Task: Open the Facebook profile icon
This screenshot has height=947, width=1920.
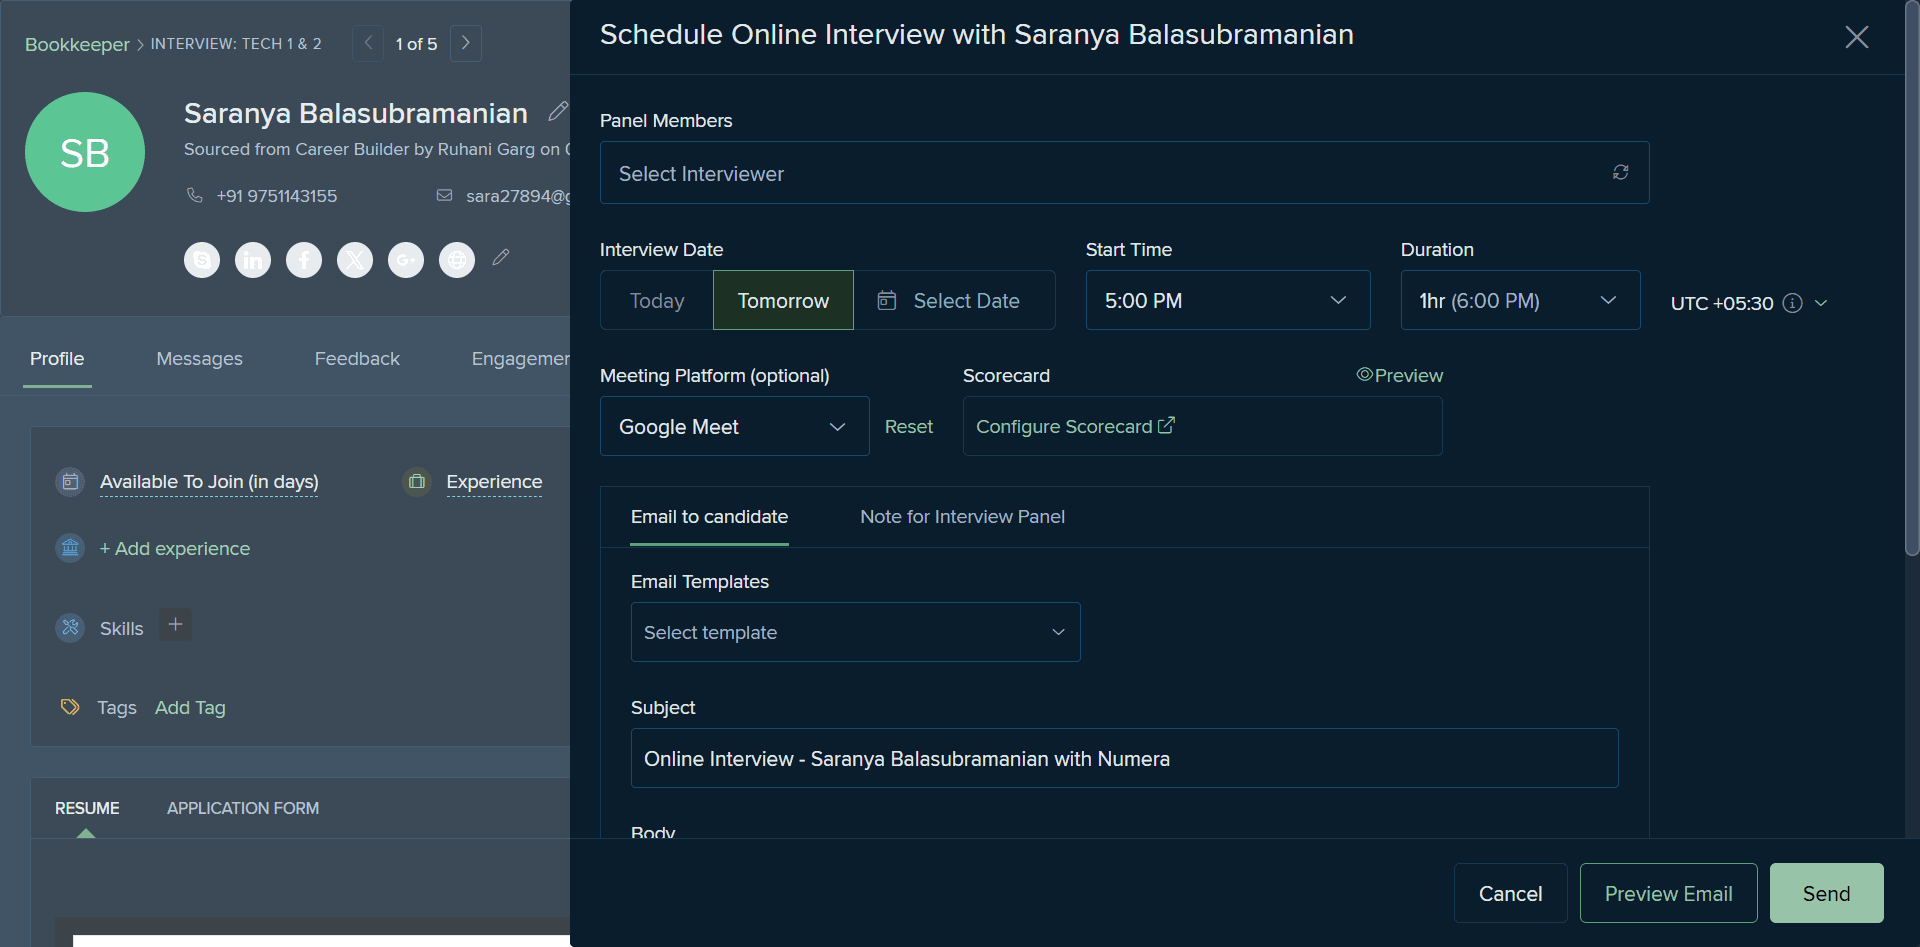Action: tap(304, 260)
